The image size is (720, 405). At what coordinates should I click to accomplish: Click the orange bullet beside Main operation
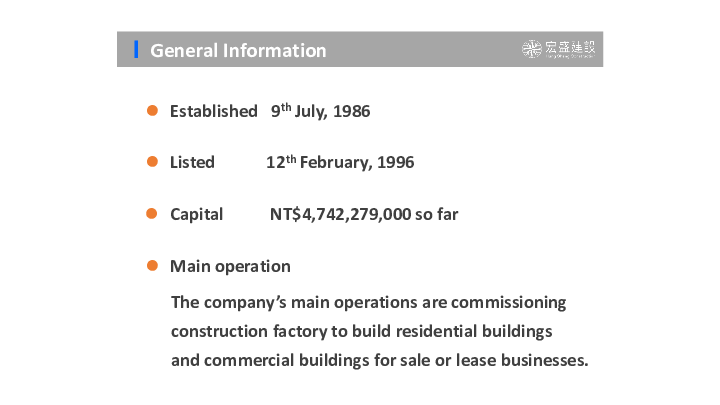153,266
